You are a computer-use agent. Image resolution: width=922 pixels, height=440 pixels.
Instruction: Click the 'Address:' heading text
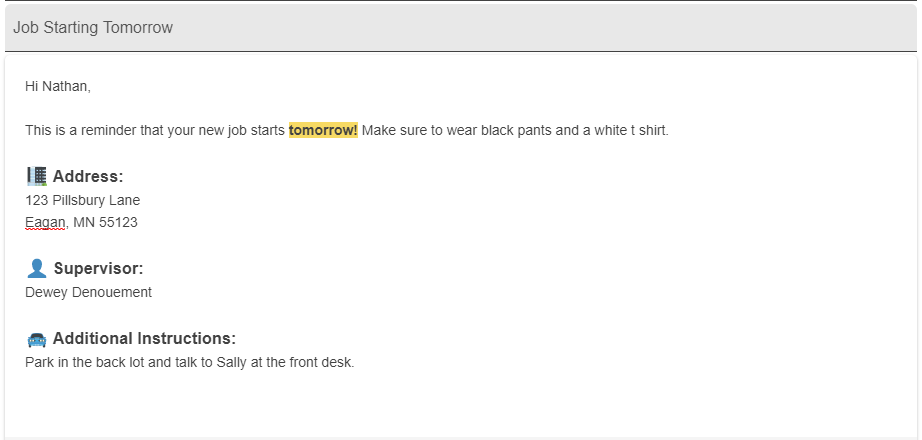(88, 177)
